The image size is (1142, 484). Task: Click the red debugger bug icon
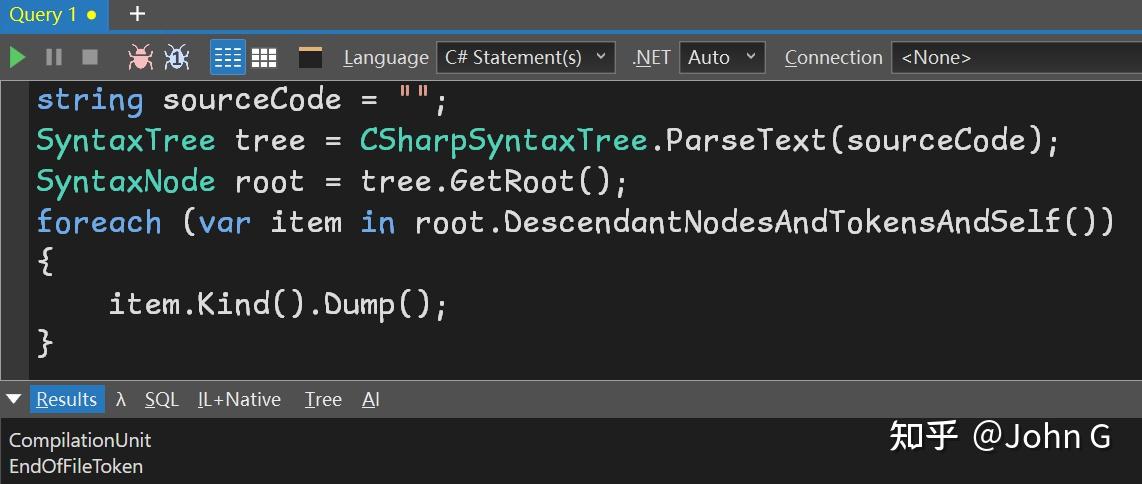pos(140,57)
